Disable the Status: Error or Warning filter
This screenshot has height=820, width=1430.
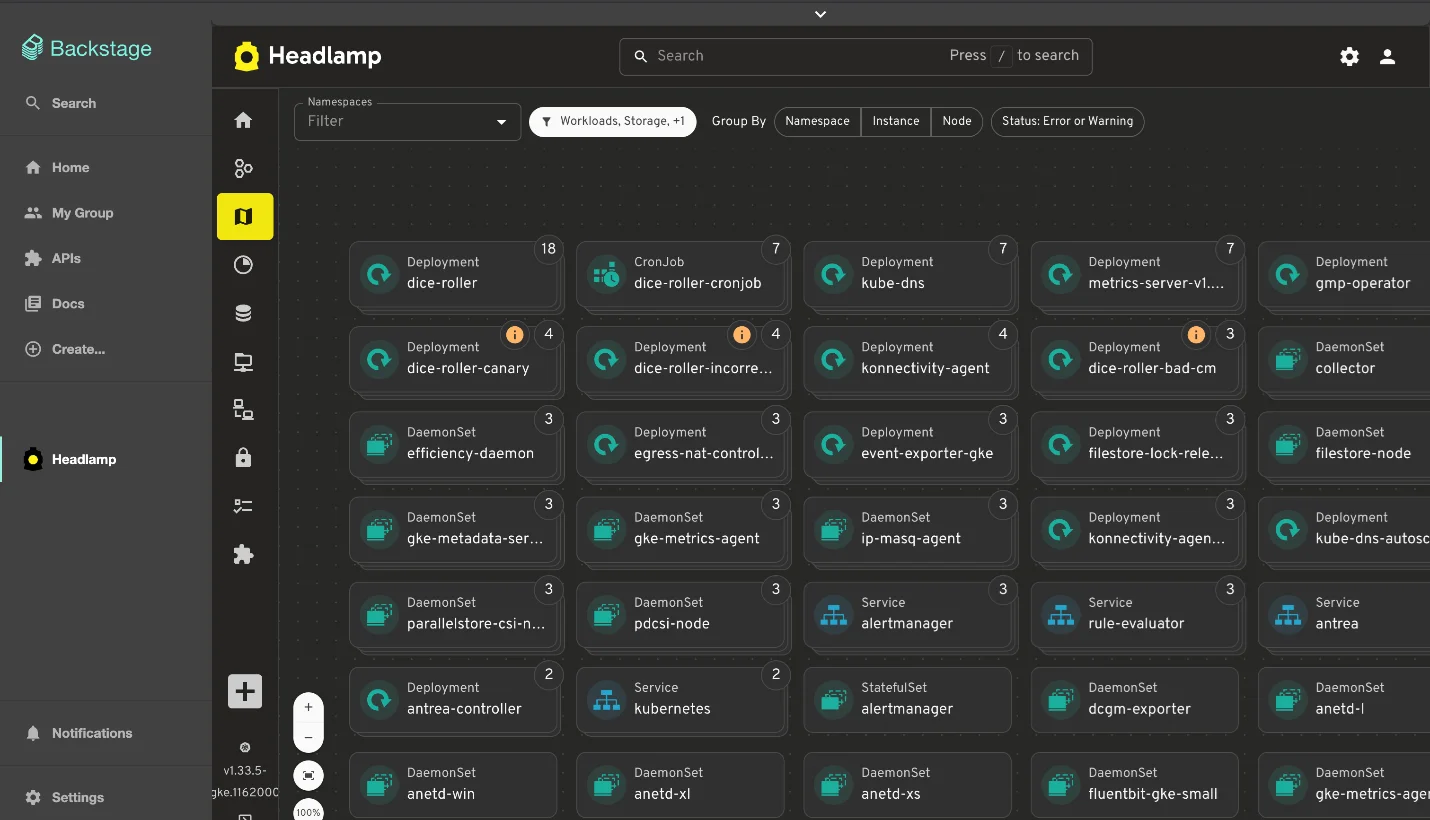click(1067, 121)
